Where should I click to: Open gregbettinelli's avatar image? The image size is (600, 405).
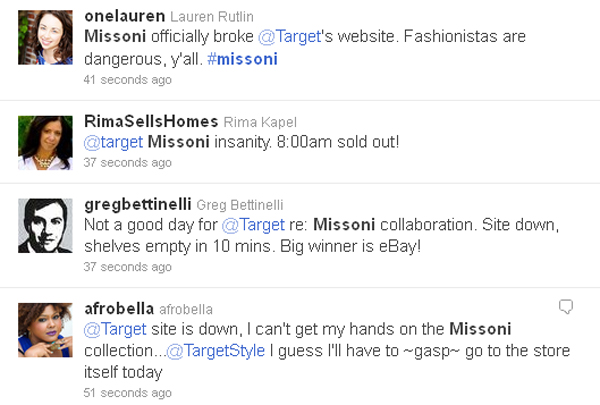point(45,225)
